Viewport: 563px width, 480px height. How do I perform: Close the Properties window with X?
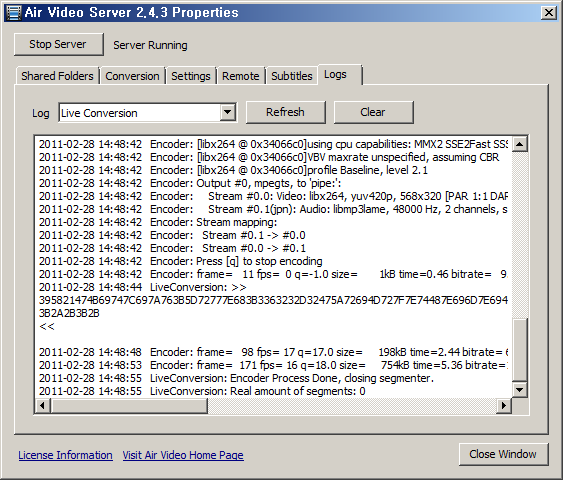click(549, 13)
